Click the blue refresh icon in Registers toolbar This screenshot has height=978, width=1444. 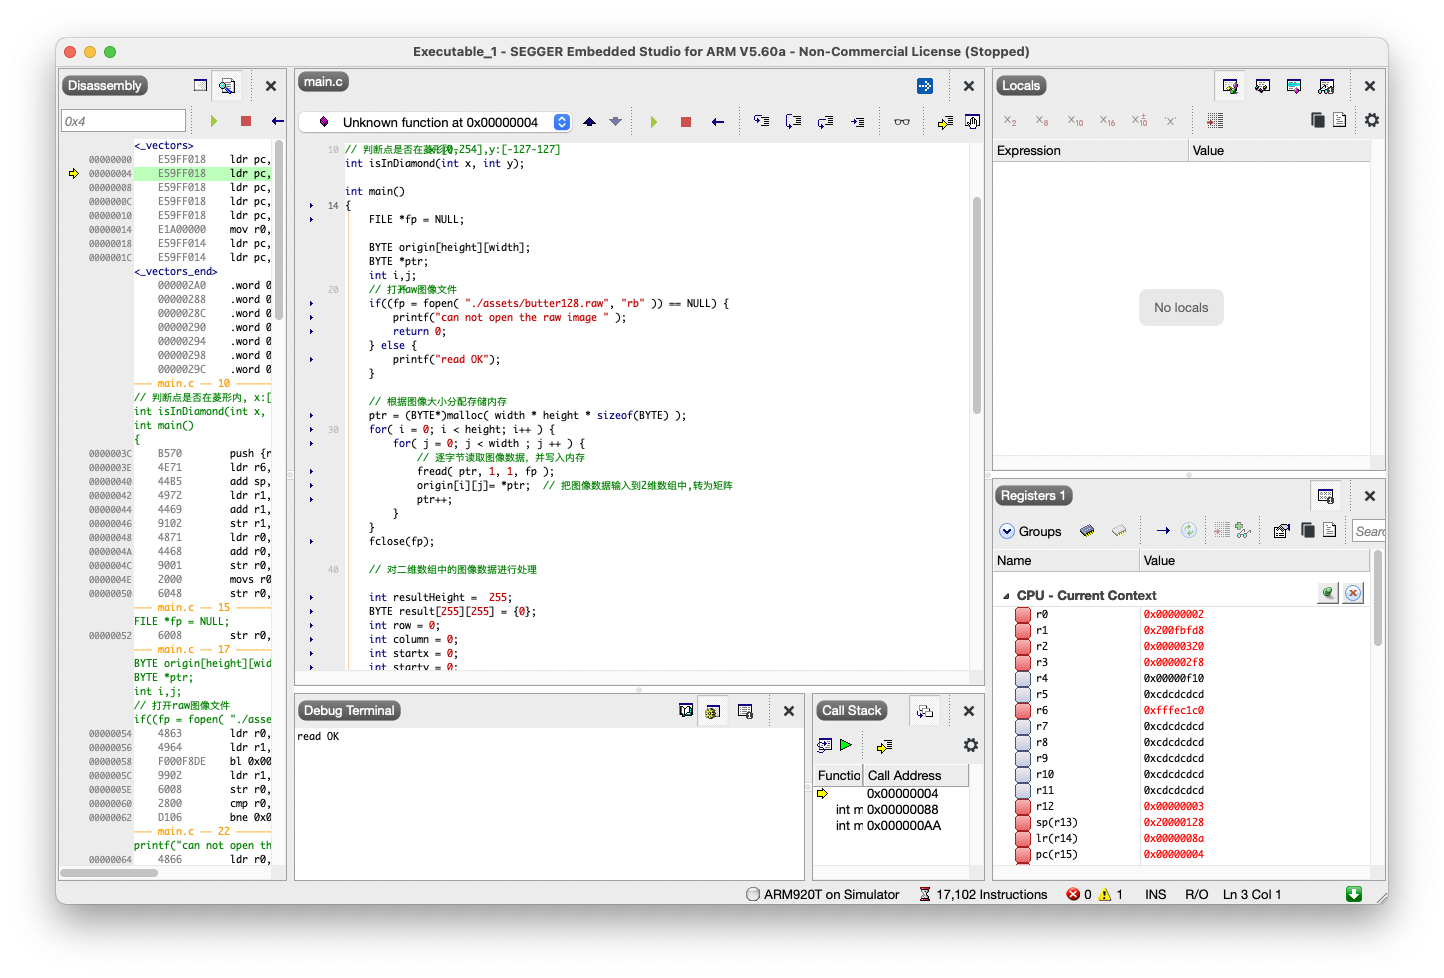[x=1189, y=531]
